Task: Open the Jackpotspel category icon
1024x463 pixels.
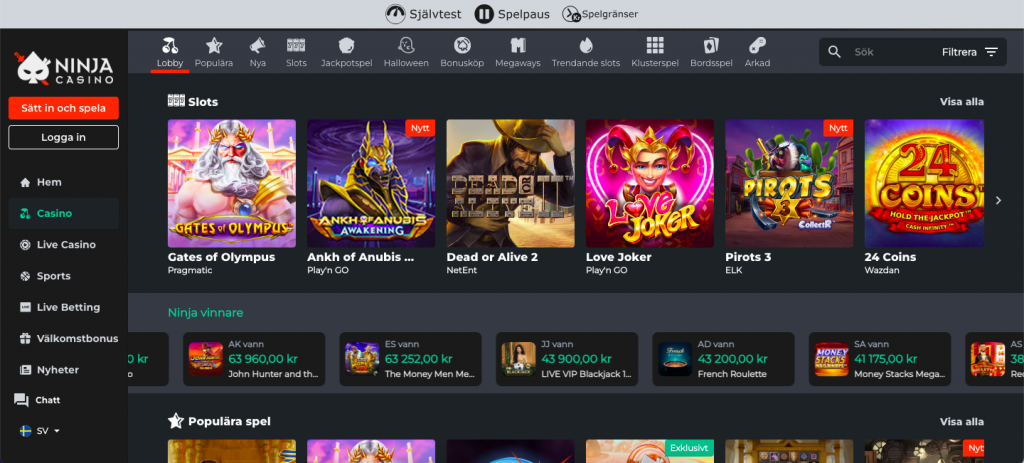Action: pyautogui.click(x=346, y=46)
